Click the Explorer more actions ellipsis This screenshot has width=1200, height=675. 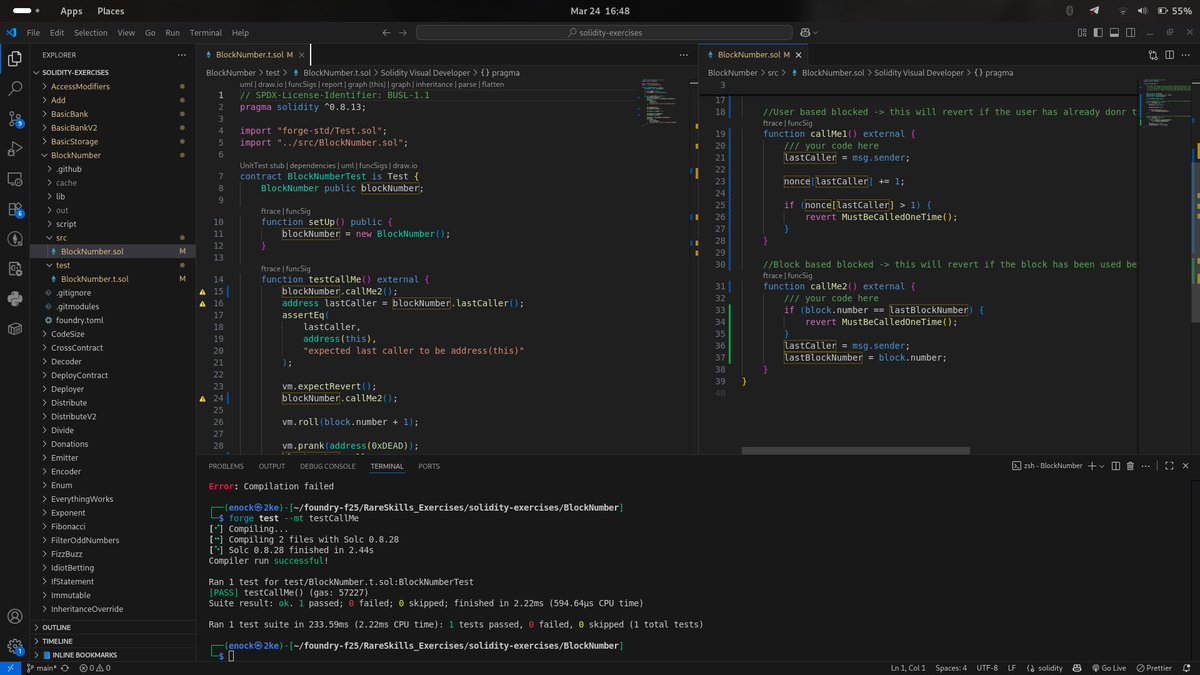point(180,55)
